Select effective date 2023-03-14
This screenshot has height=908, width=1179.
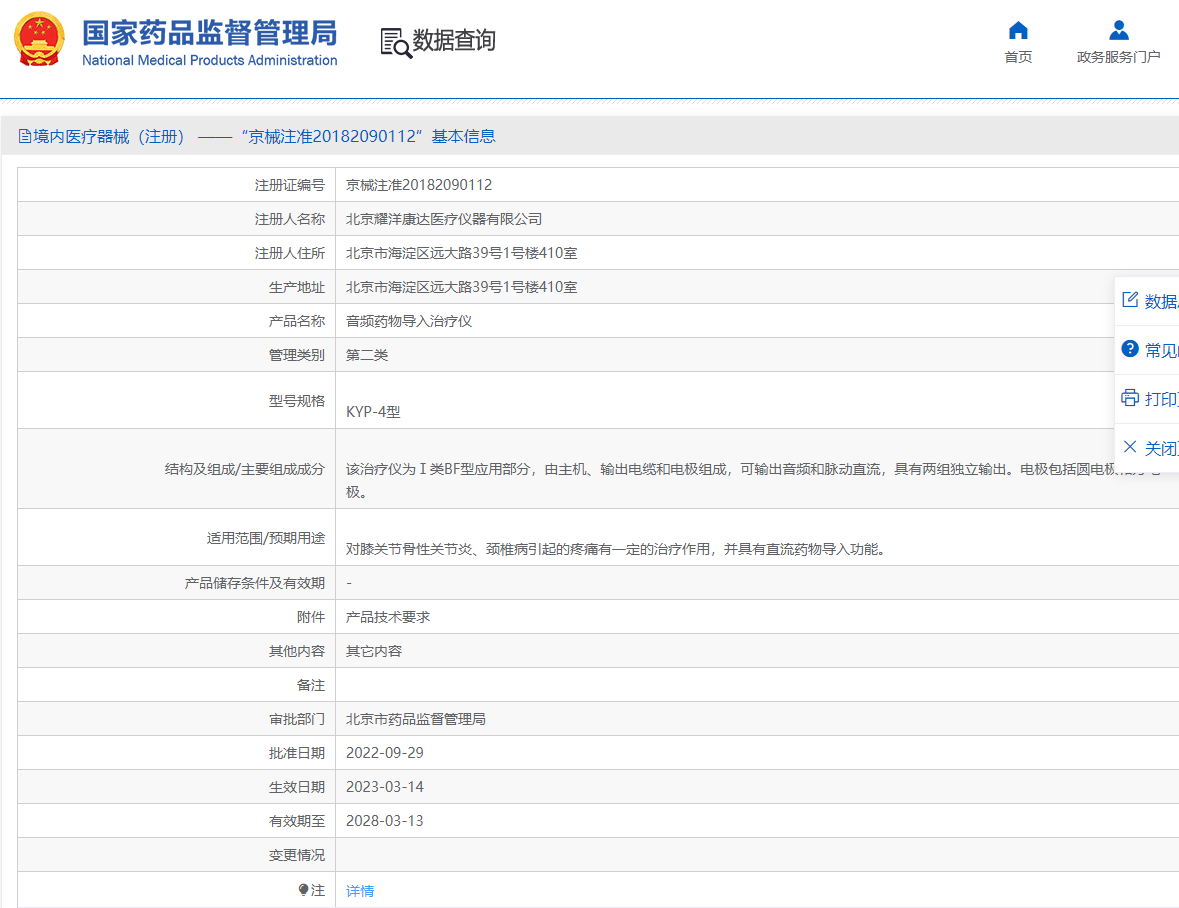point(385,787)
